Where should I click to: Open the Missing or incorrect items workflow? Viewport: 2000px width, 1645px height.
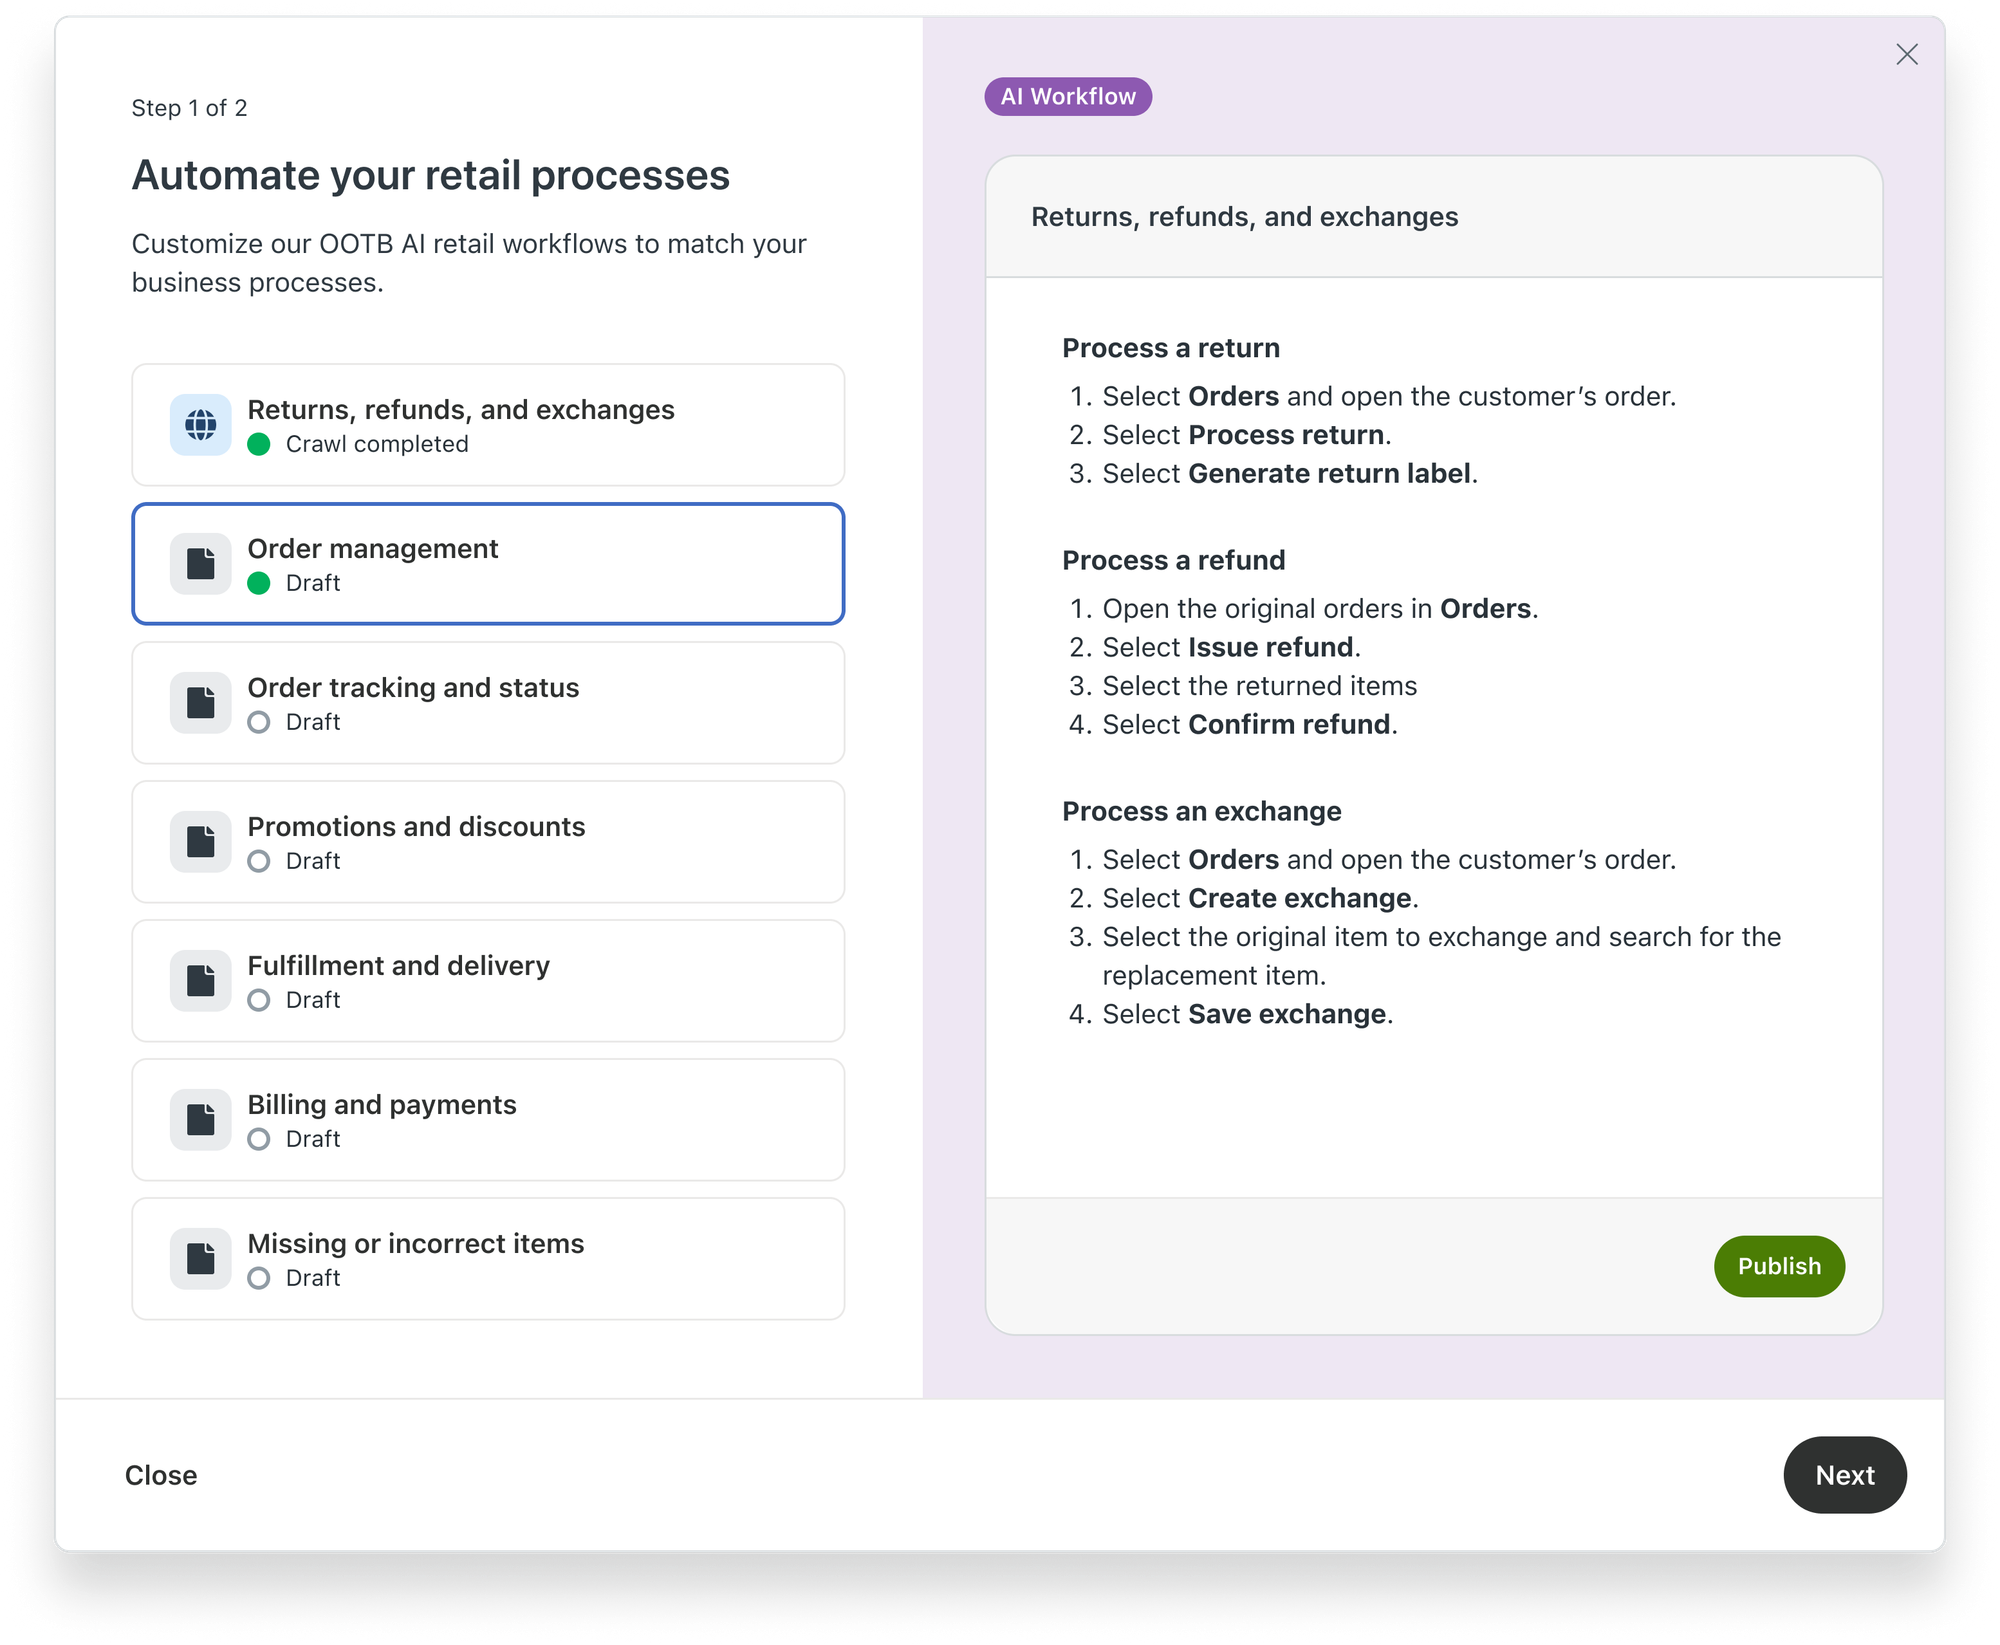point(488,1259)
